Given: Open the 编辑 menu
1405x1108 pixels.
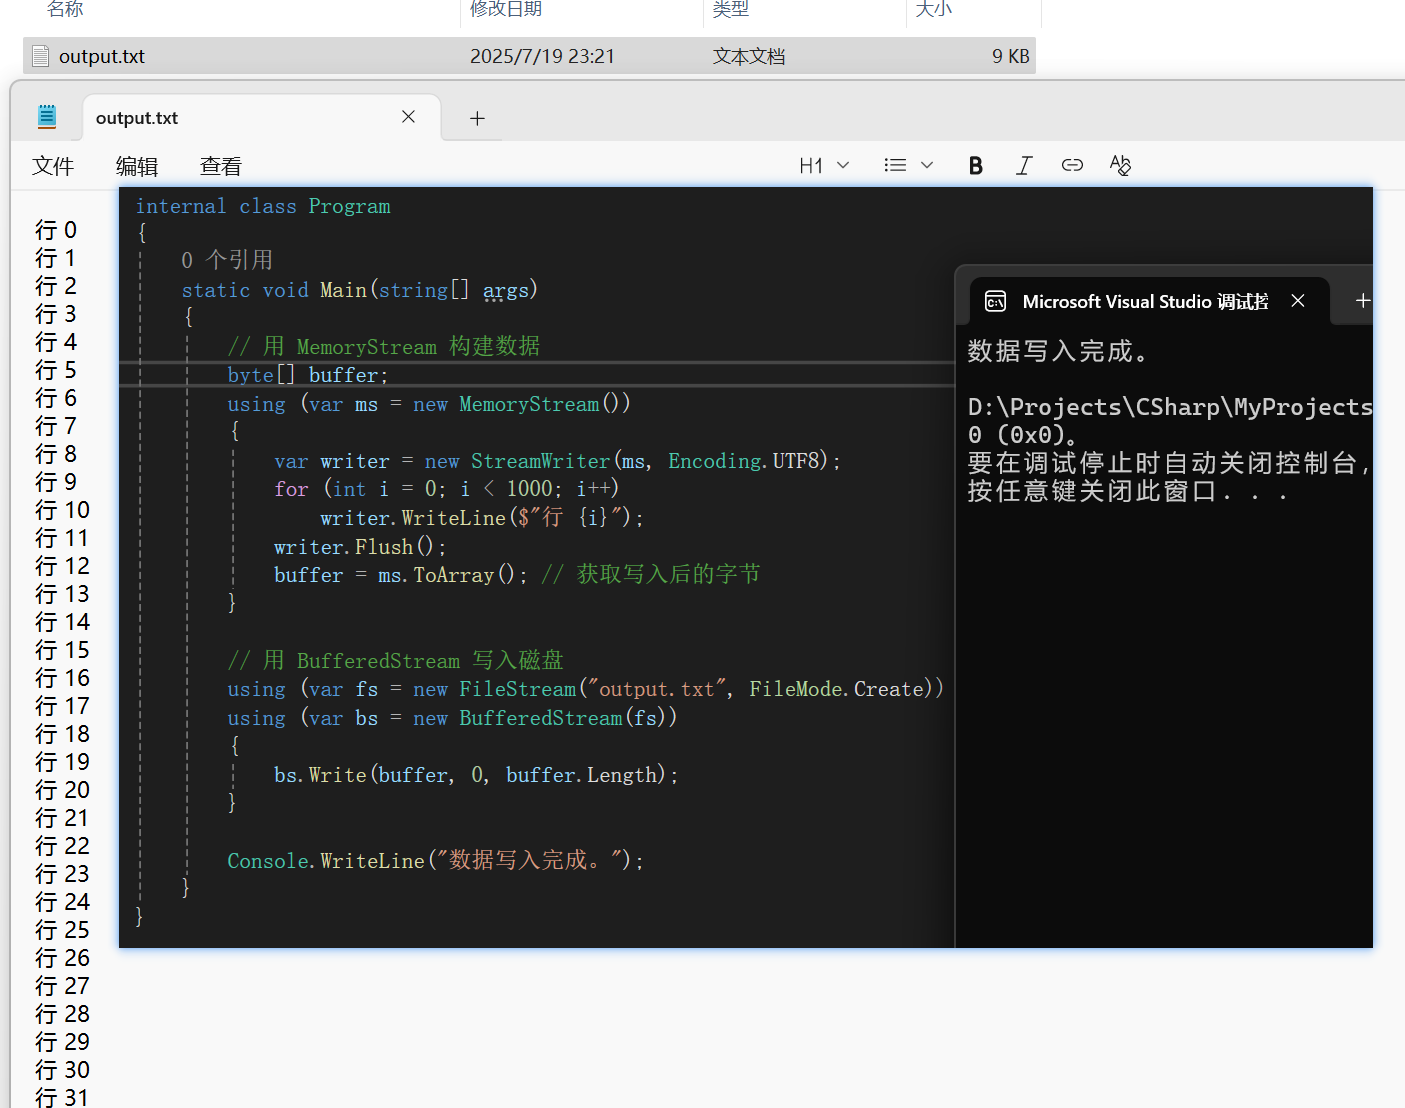Looking at the screenshot, I should coord(137,165).
